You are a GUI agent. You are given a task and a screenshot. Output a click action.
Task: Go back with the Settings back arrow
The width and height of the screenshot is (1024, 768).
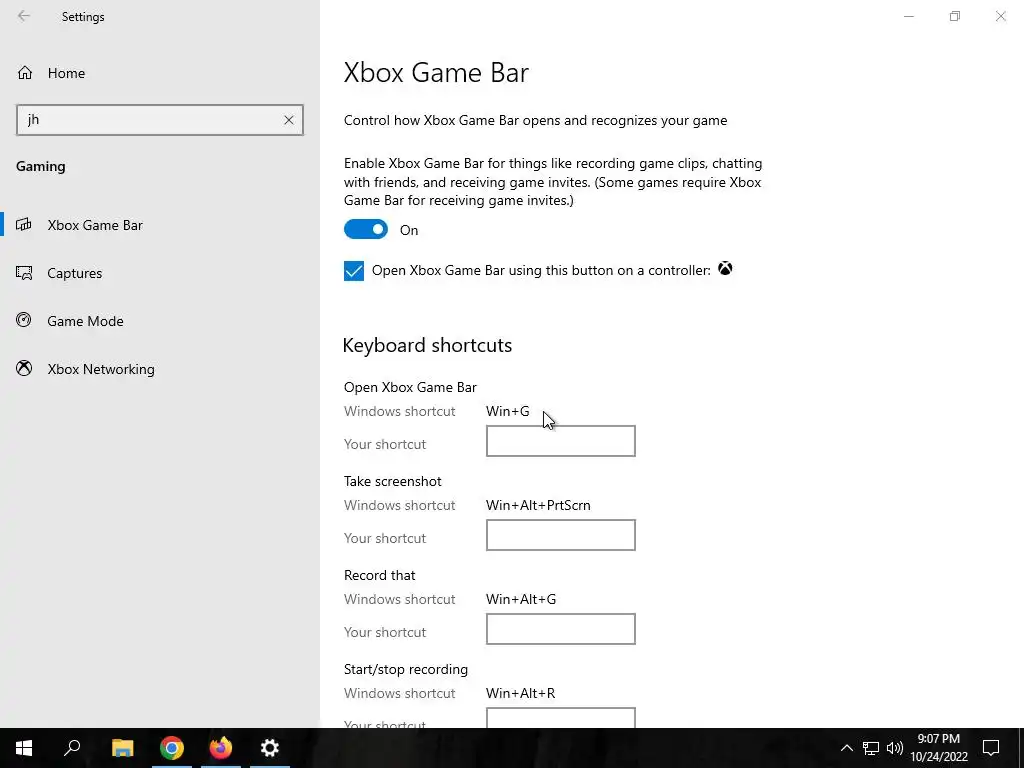[24, 16]
